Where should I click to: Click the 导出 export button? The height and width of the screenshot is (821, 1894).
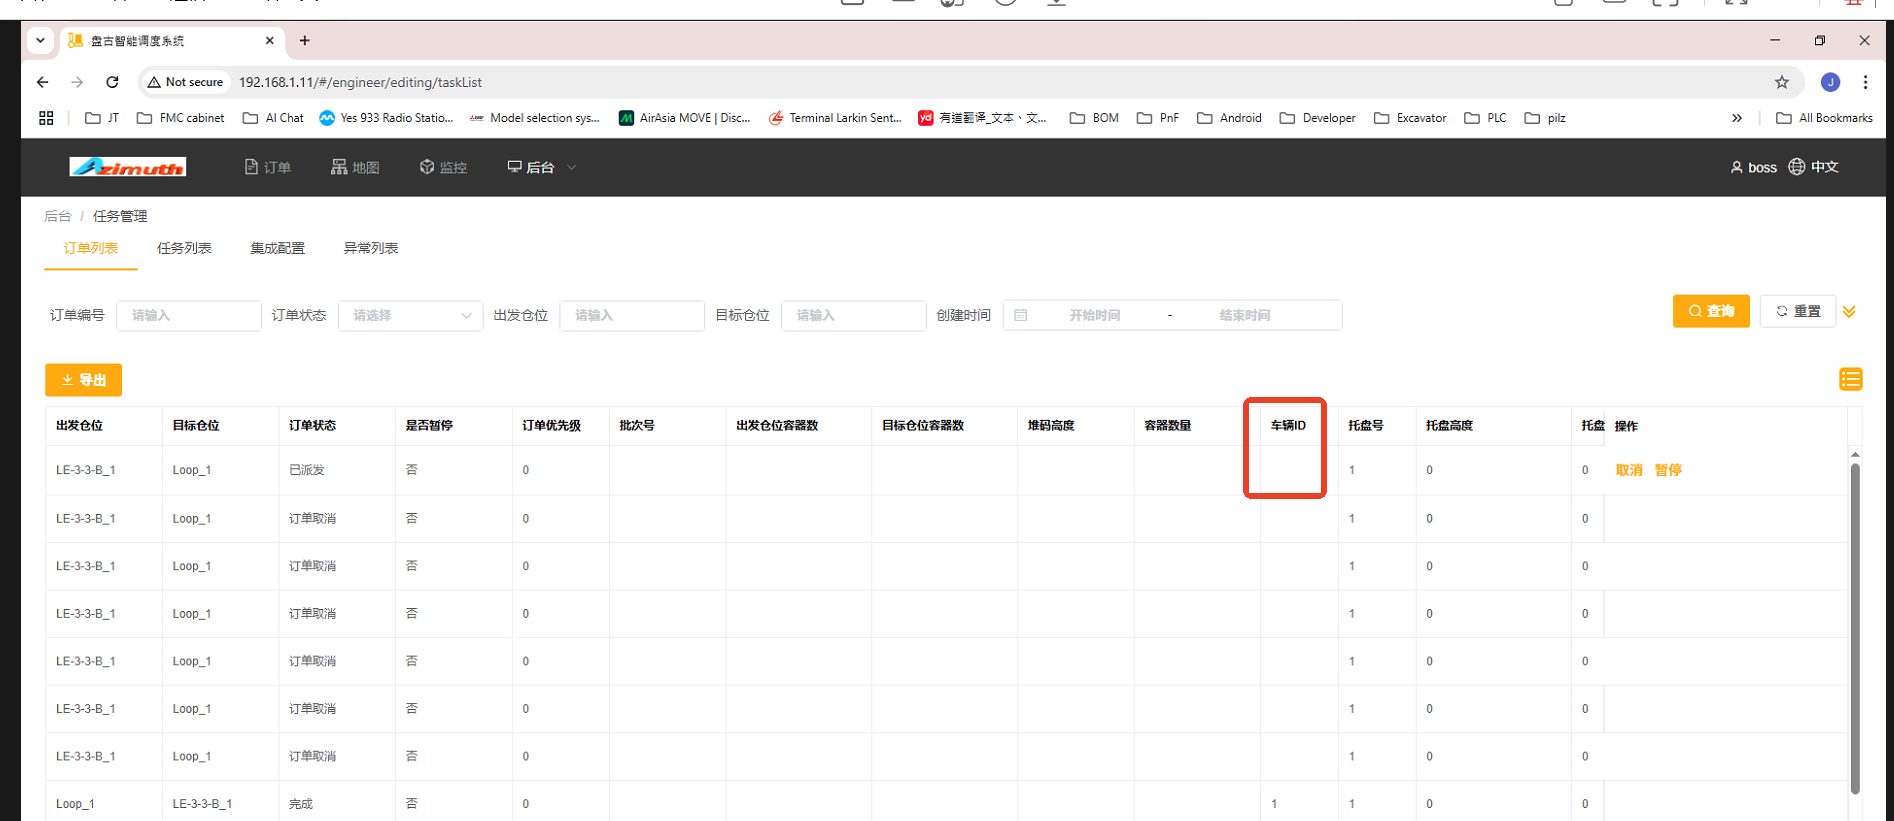click(83, 380)
